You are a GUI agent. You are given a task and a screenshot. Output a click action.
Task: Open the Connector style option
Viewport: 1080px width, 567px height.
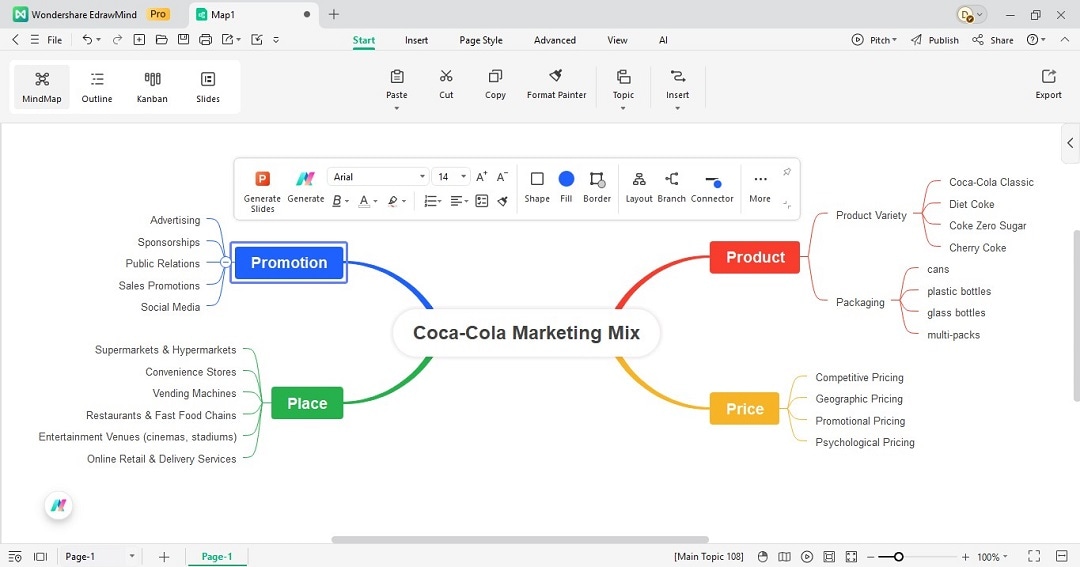point(712,187)
